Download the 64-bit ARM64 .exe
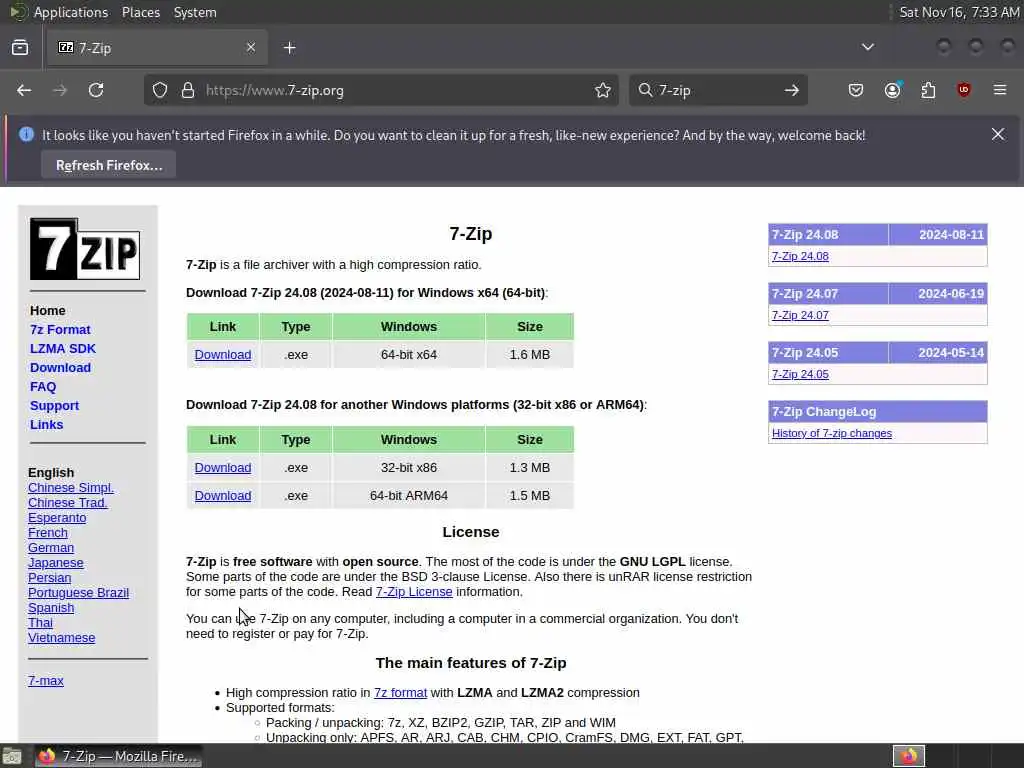The height and width of the screenshot is (768, 1024). [223, 496]
